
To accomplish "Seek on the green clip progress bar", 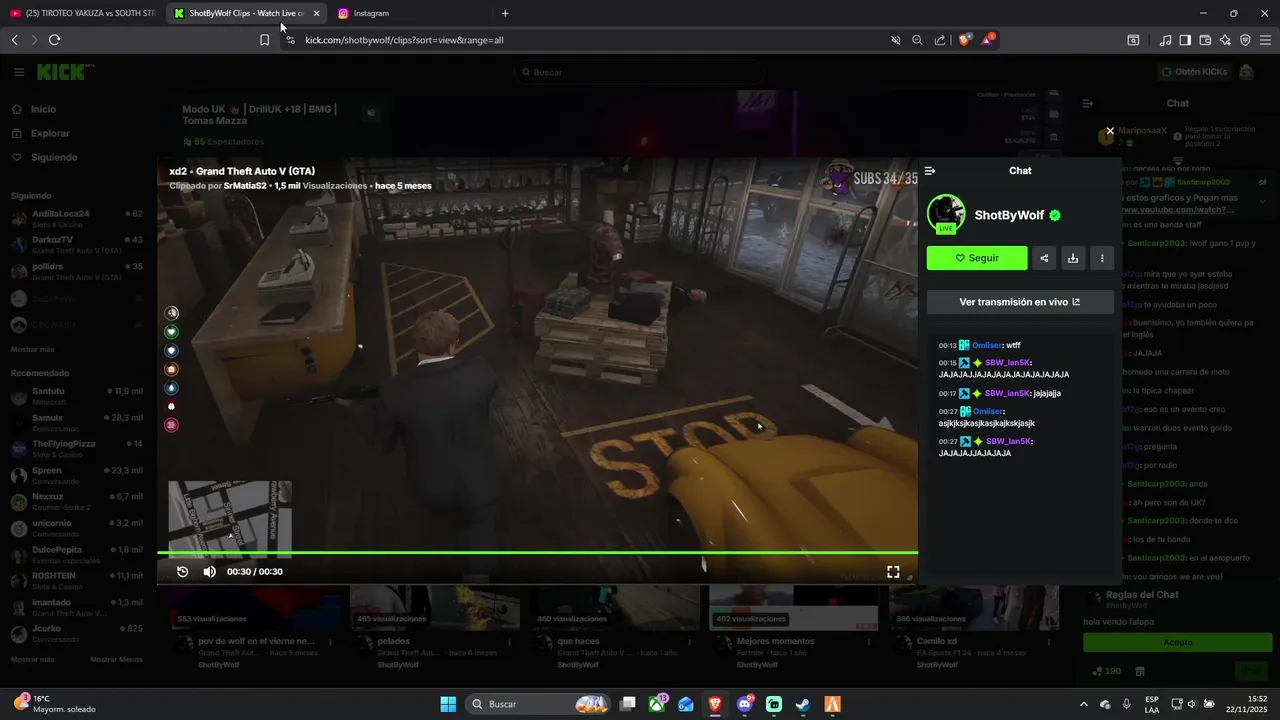I will point(537,553).
